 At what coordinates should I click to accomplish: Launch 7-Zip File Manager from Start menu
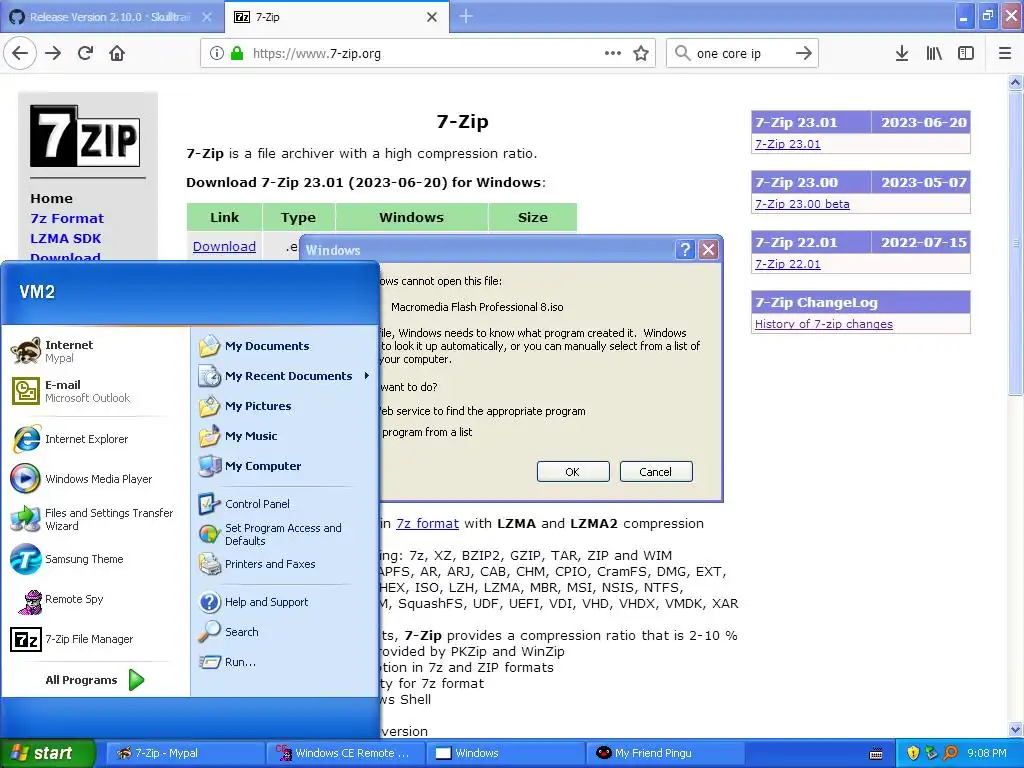(72, 639)
